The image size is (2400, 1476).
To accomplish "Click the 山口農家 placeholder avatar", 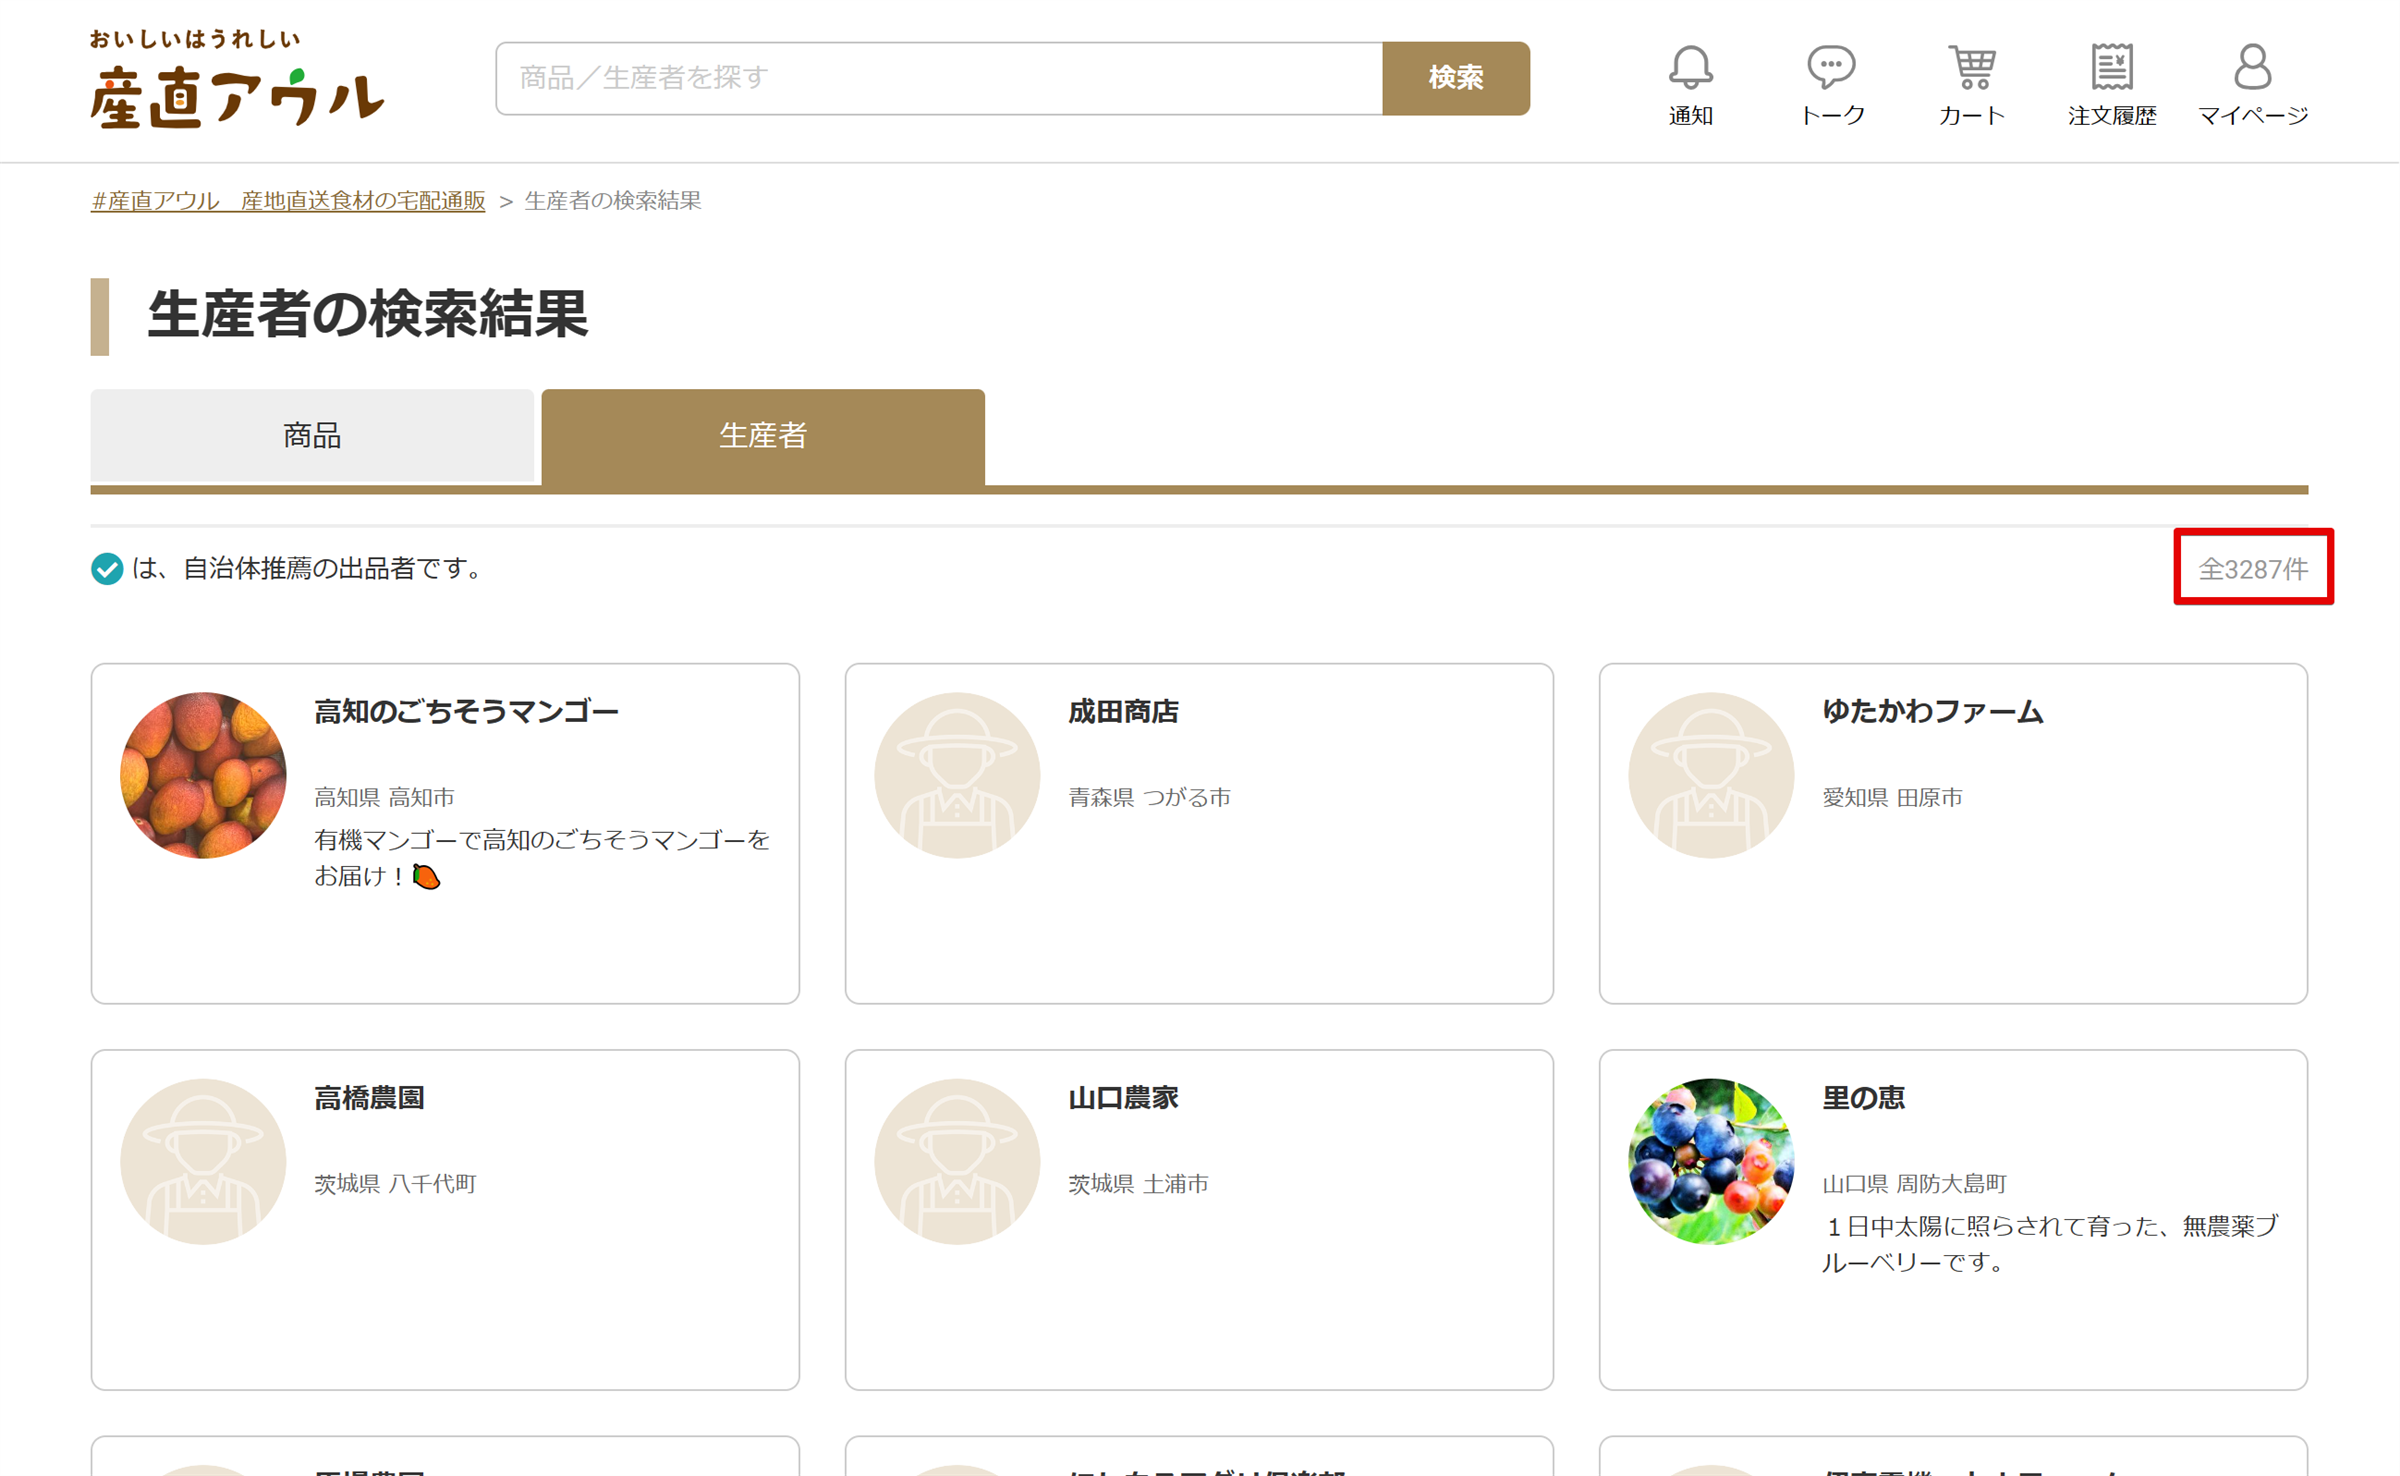I will [957, 1161].
